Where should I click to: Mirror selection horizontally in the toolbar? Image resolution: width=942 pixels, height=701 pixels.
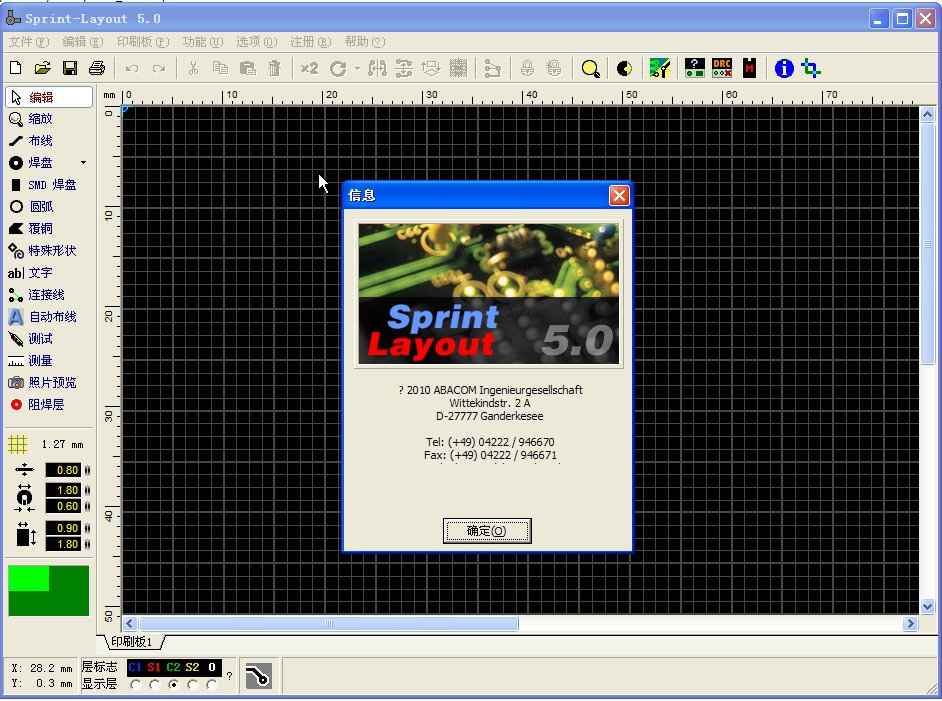[377, 68]
